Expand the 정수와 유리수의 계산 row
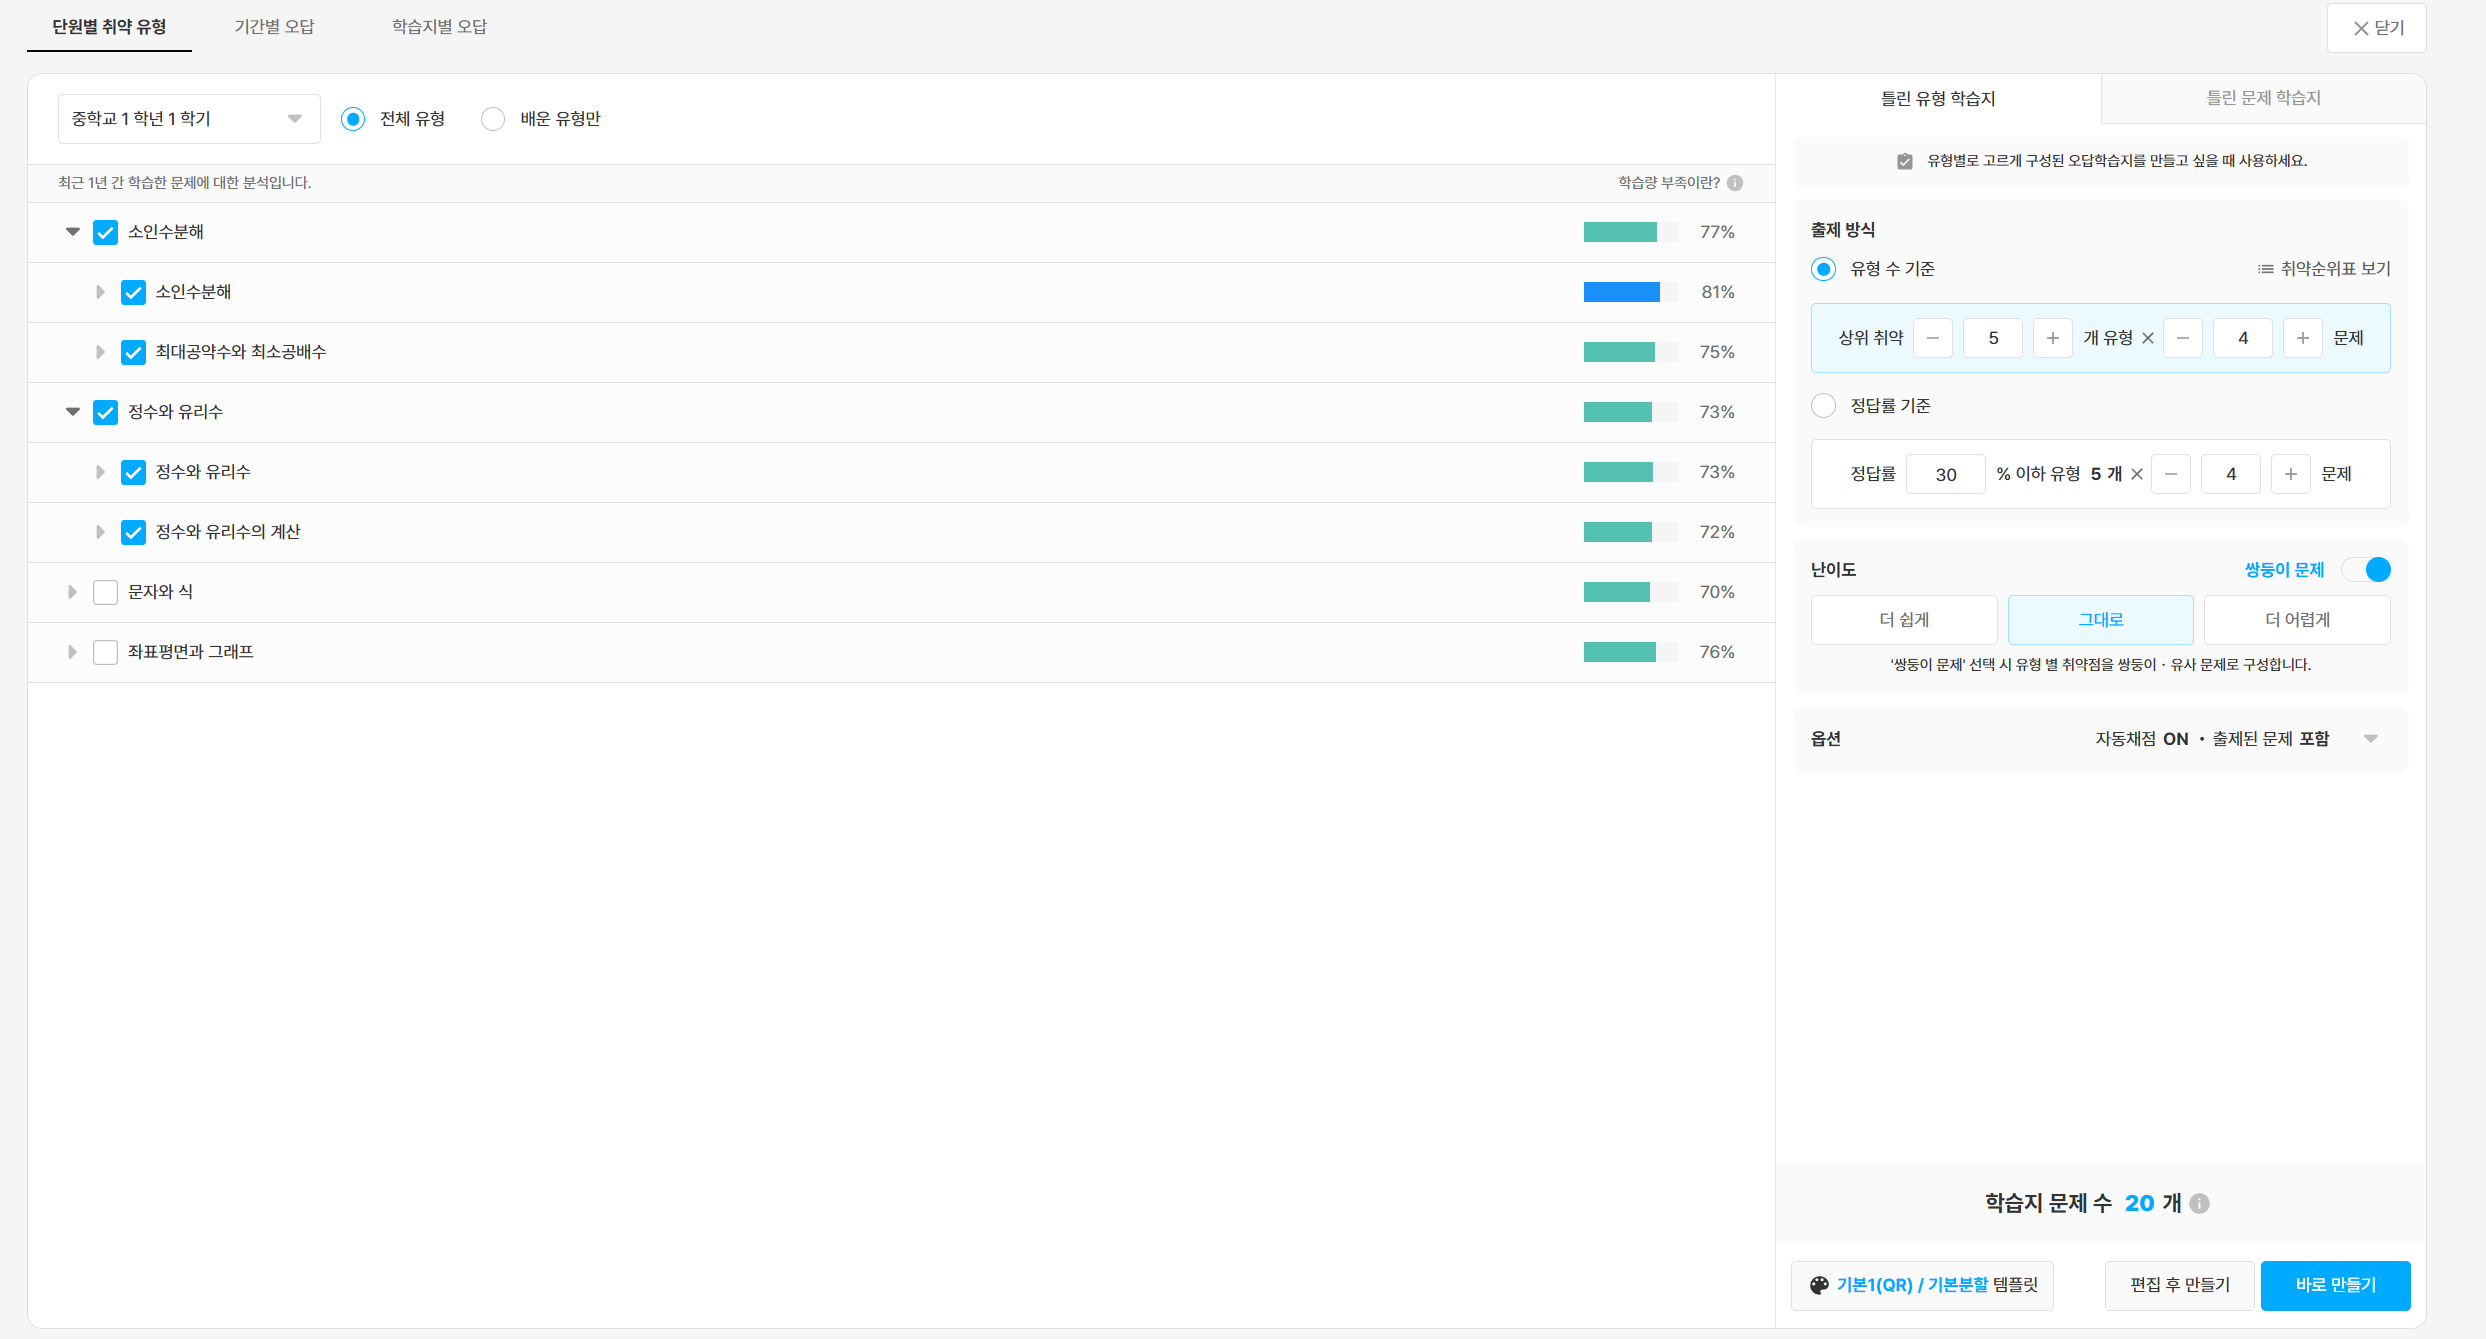Screen dimensions: 2486x1339 point(100,532)
